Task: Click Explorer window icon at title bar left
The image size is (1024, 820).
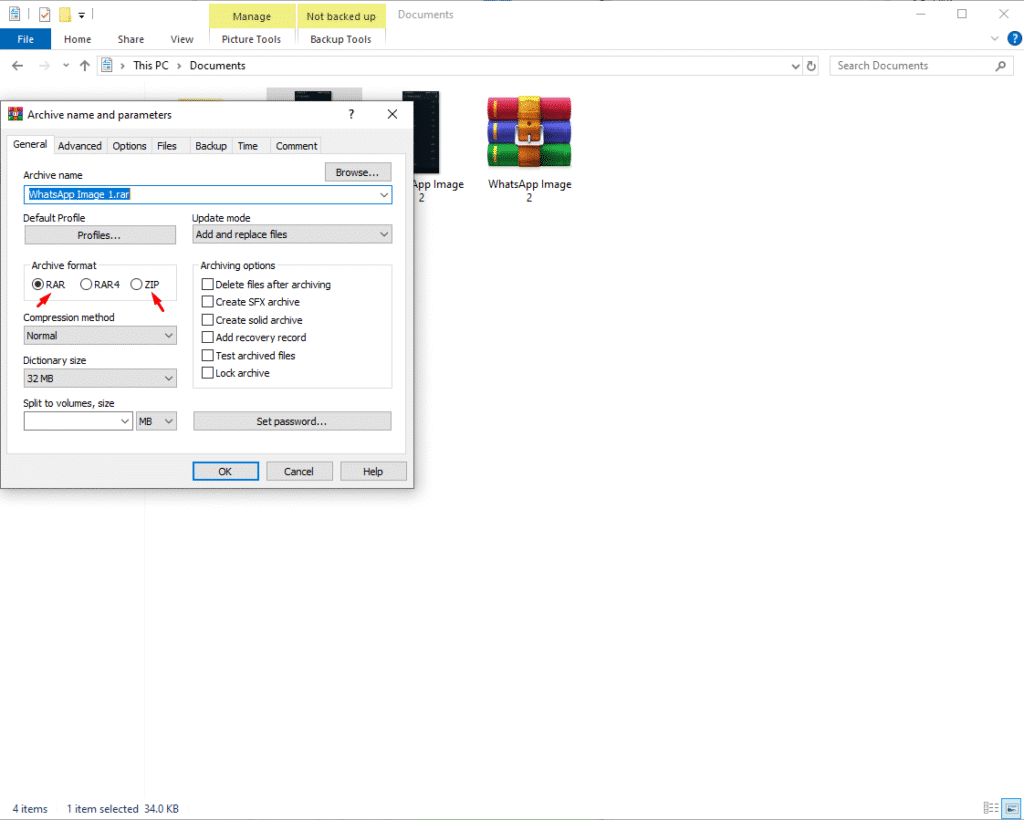Action: coord(14,14)
